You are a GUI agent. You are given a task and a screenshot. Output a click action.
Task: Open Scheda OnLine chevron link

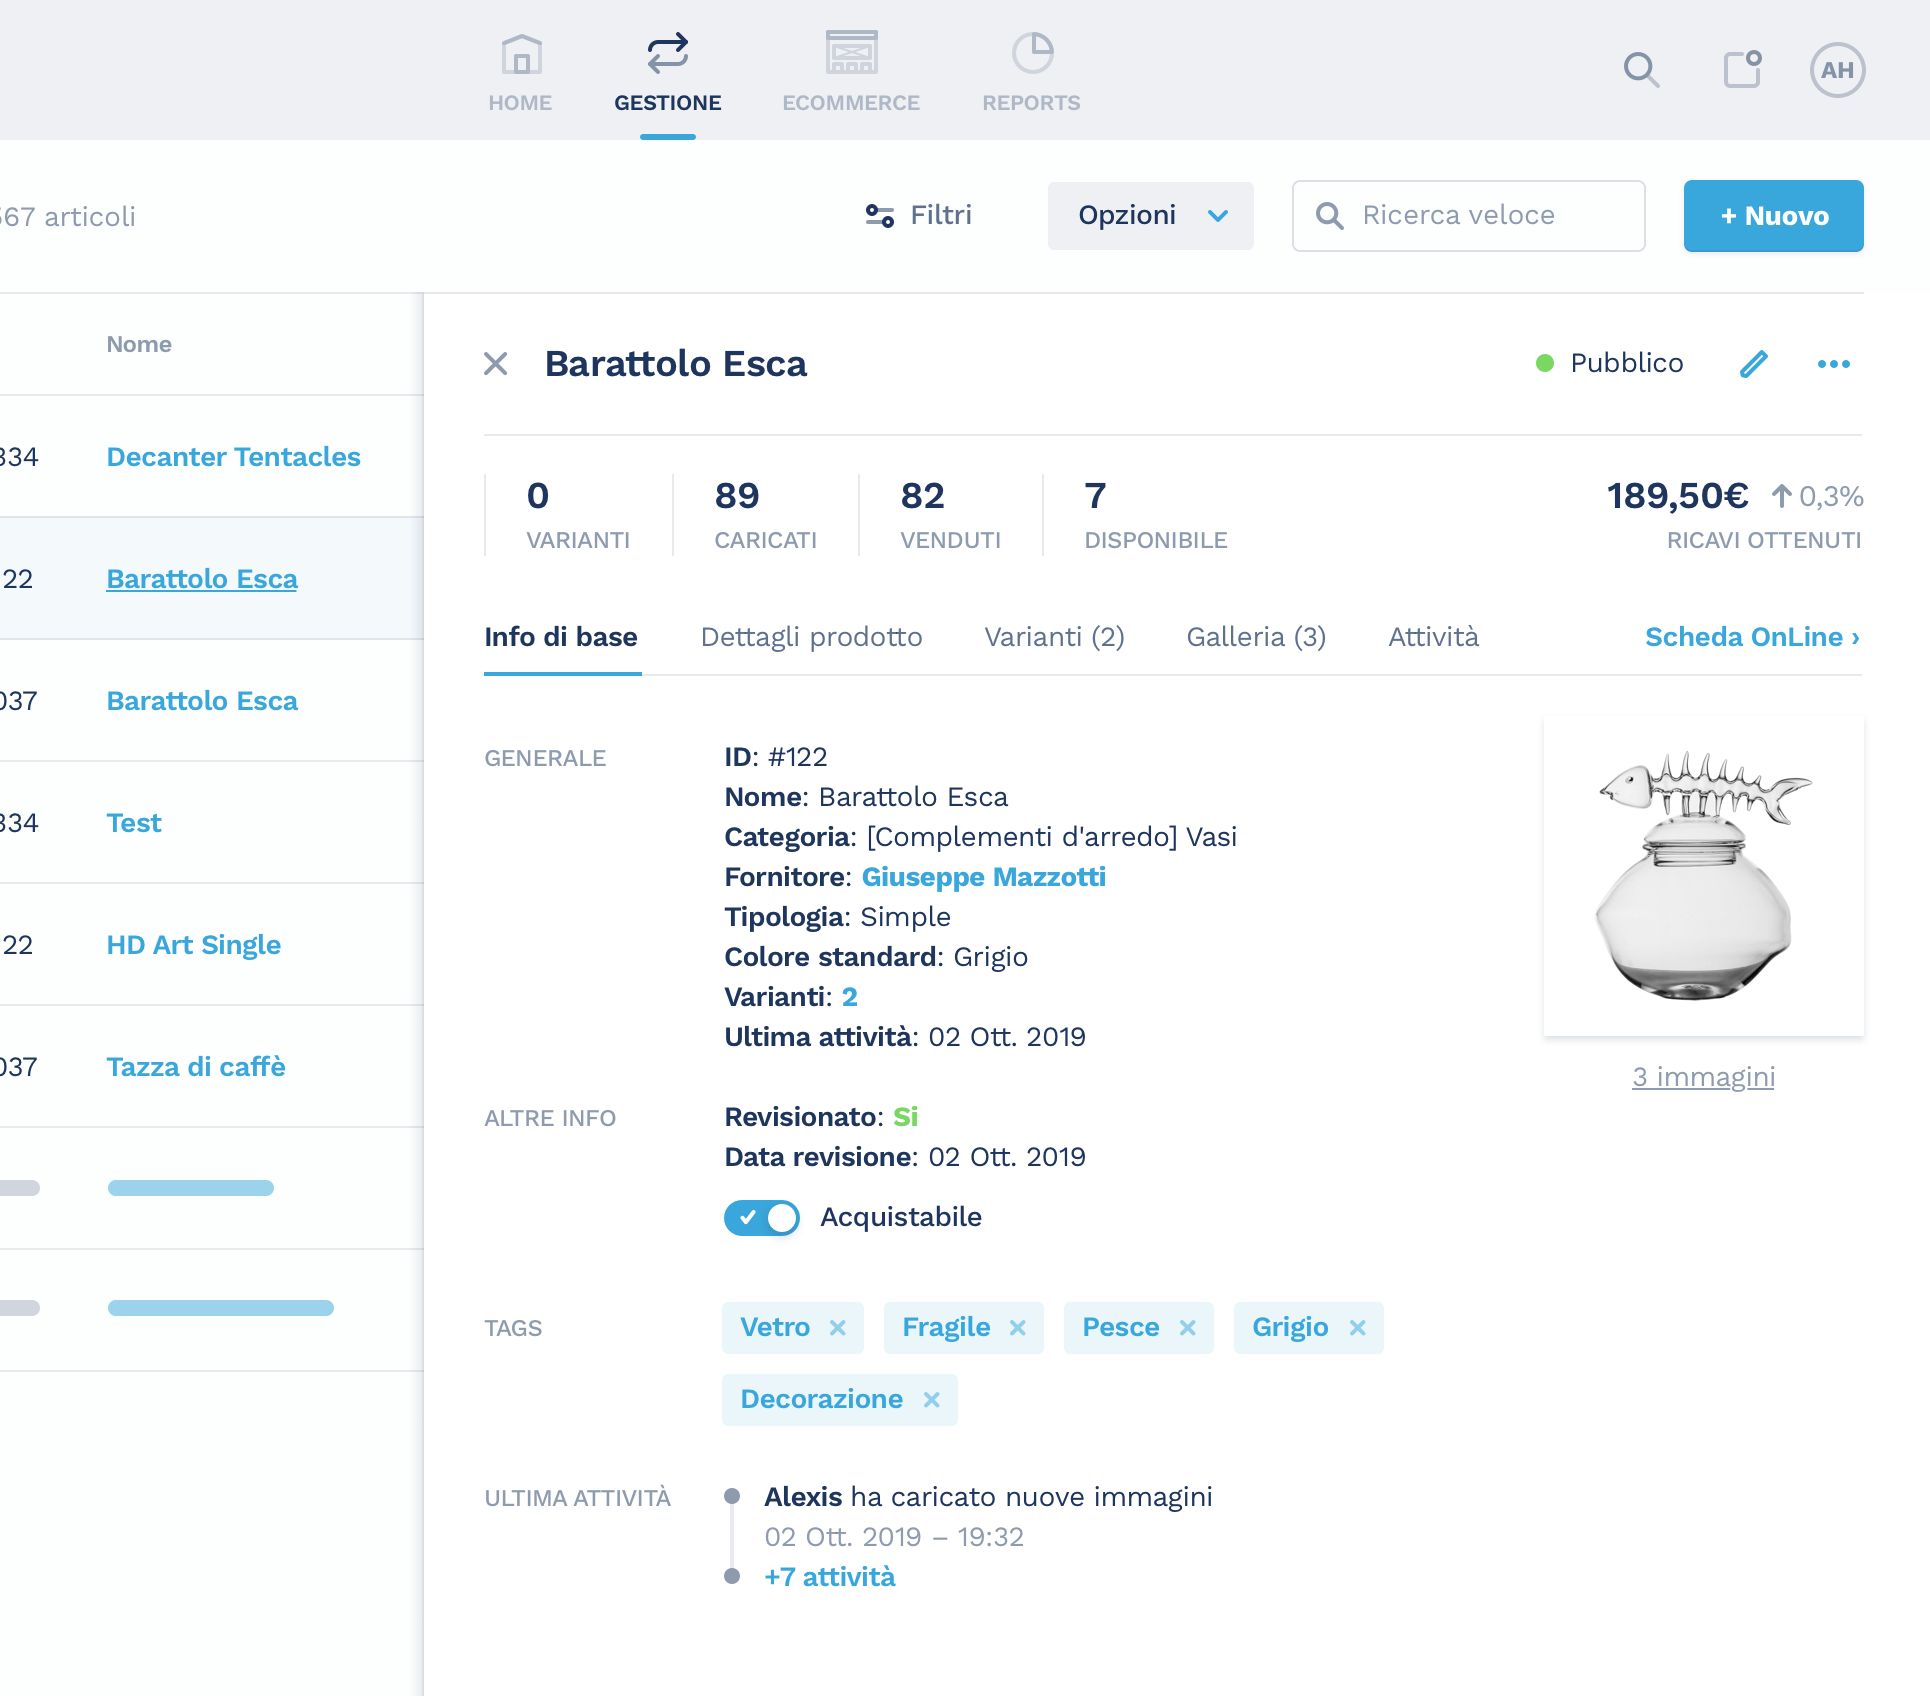click(x=1752, y=637)
